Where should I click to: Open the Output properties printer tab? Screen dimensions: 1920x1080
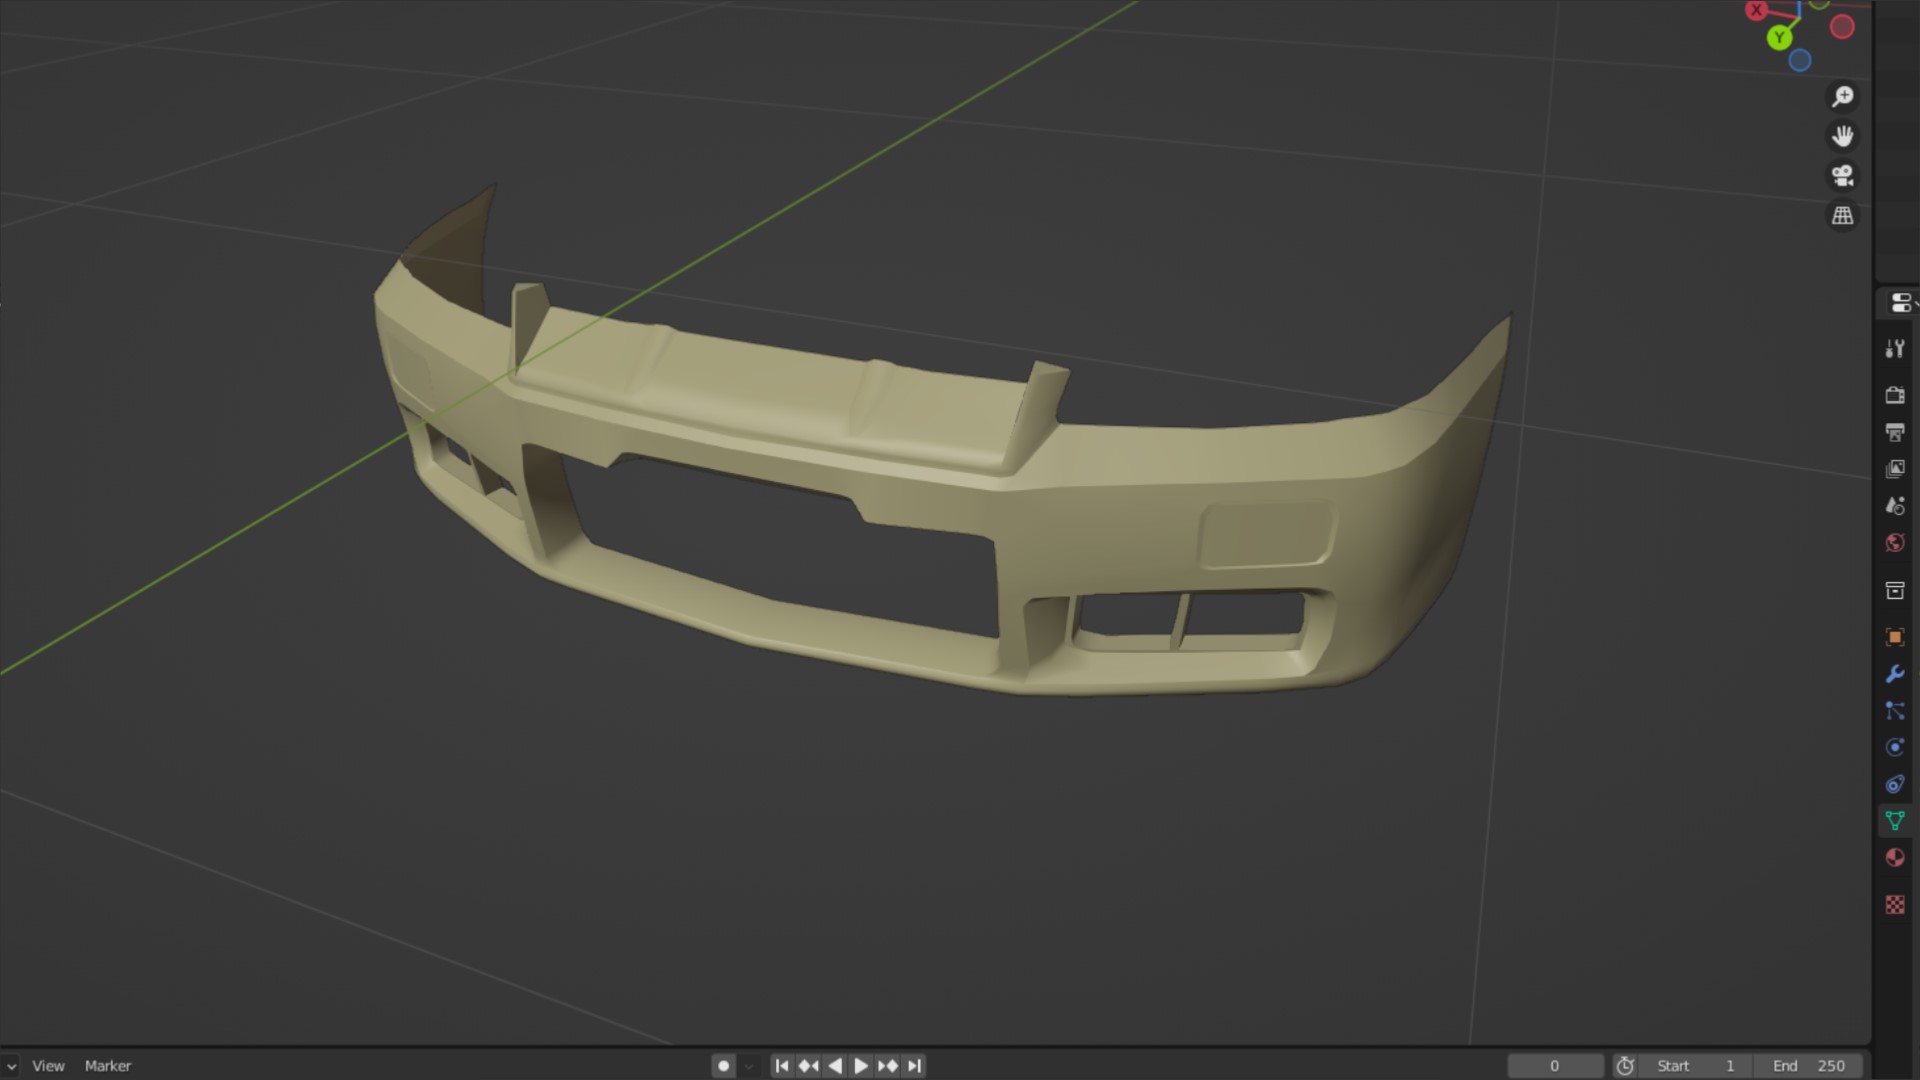(1894, 432)
